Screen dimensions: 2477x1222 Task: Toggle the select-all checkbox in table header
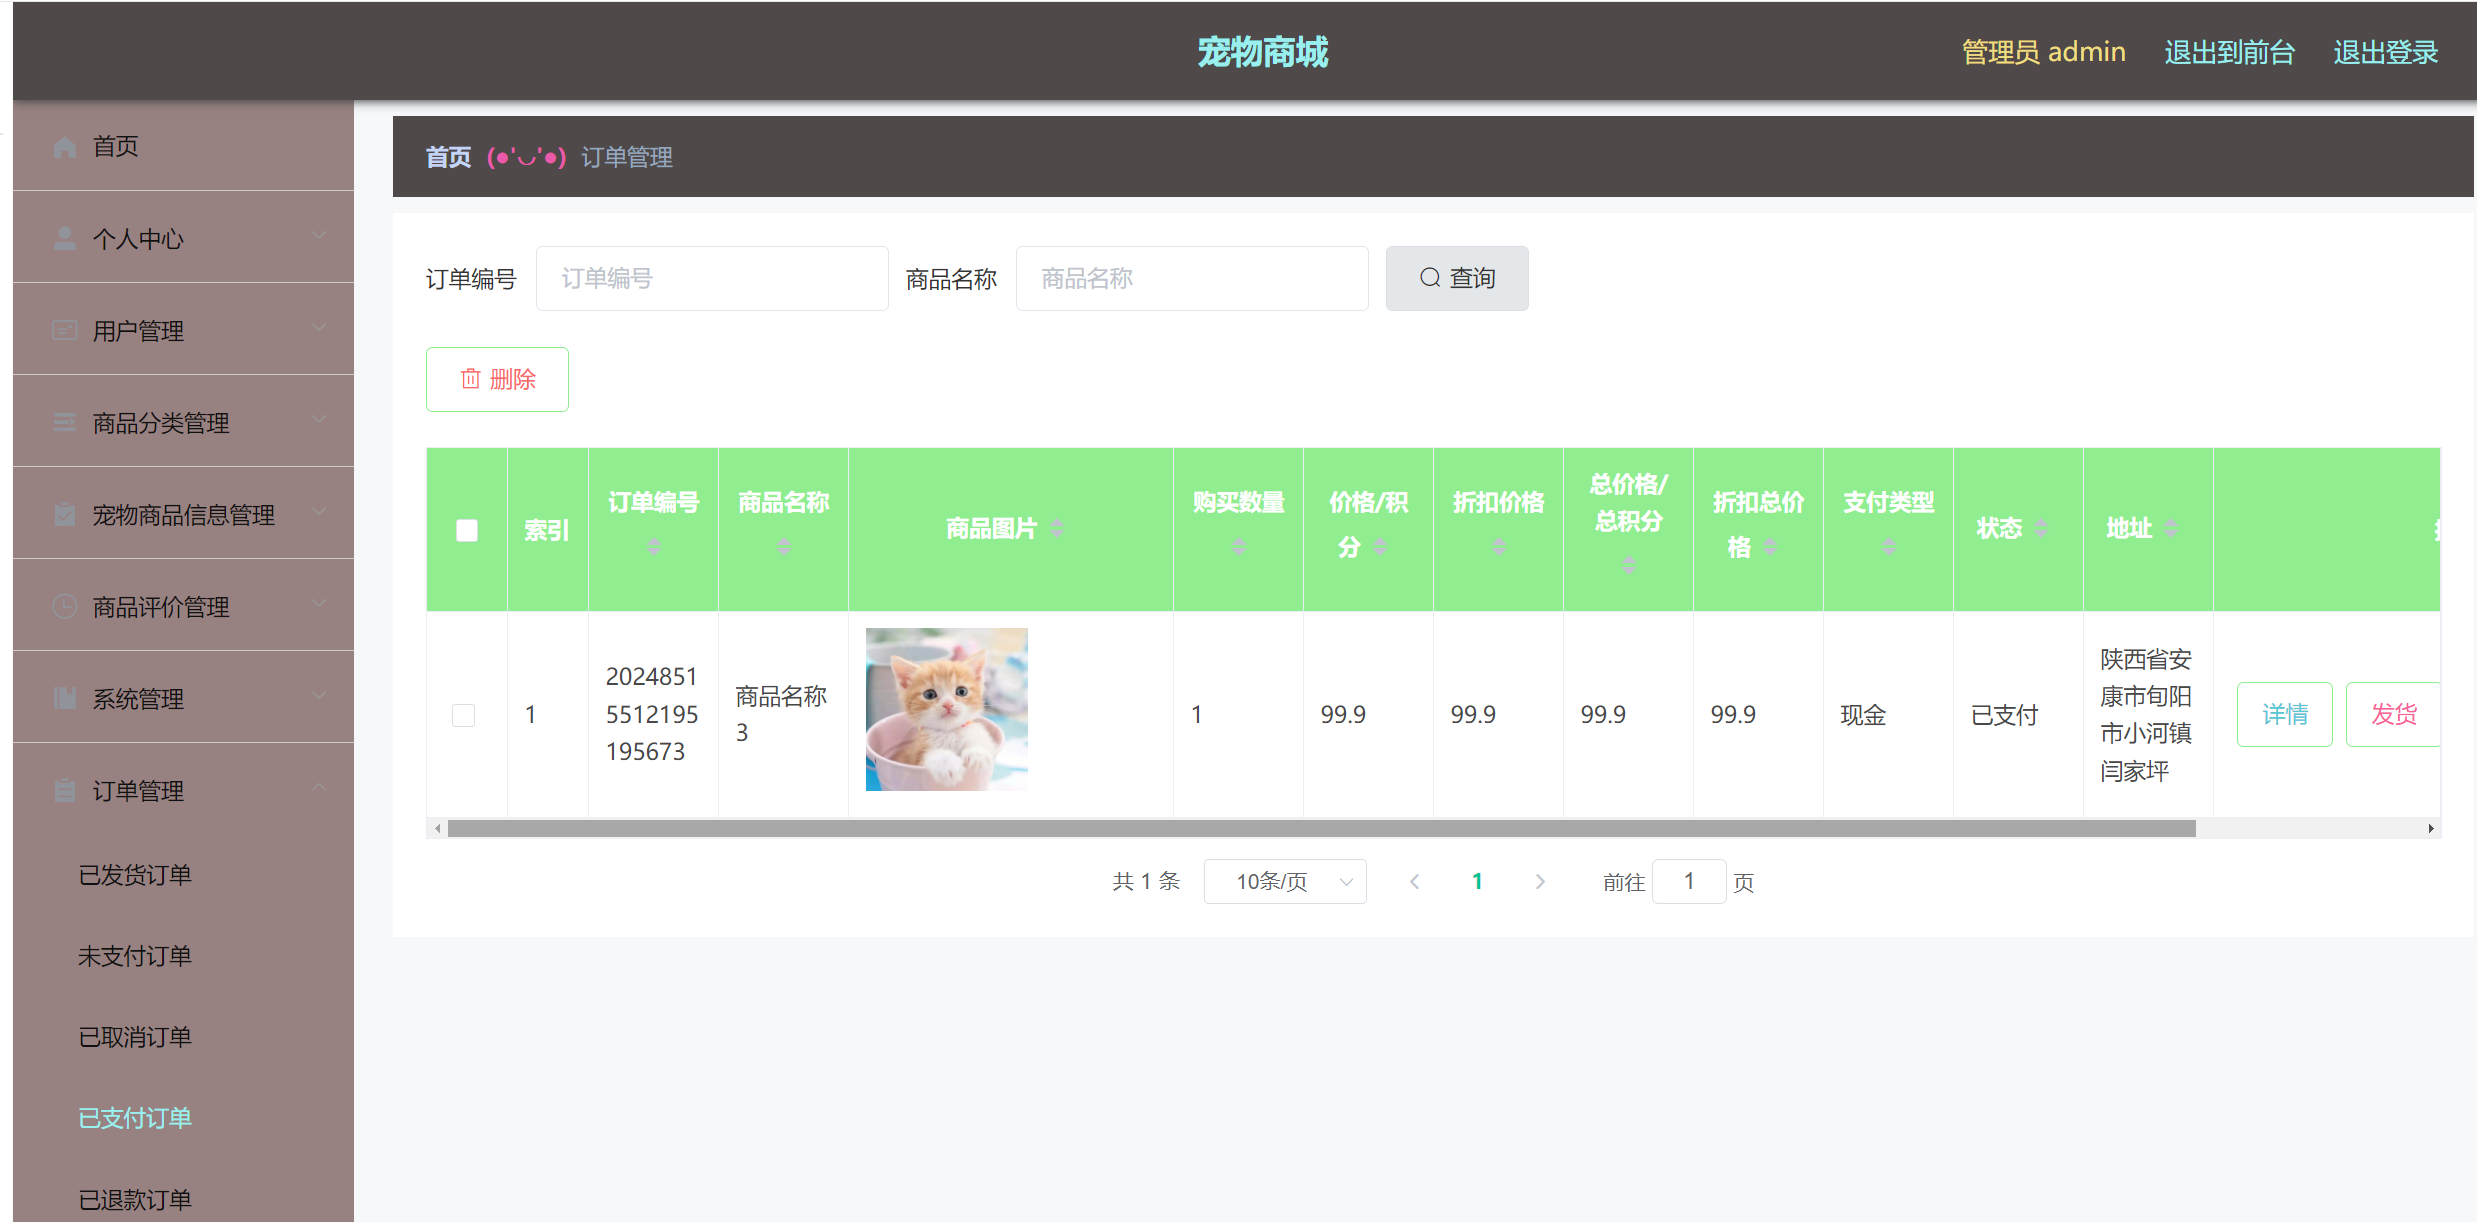point(466,530)
